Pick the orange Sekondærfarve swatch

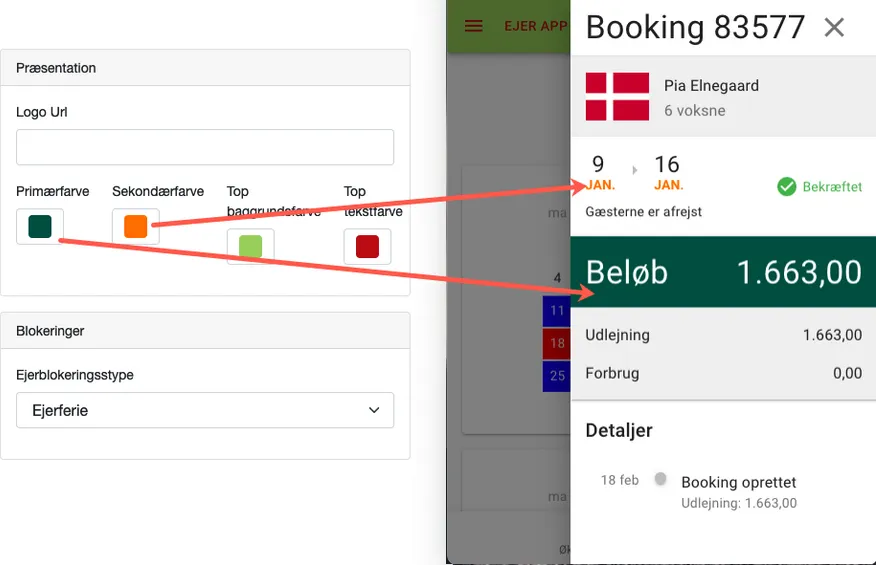tap(136, 227)
